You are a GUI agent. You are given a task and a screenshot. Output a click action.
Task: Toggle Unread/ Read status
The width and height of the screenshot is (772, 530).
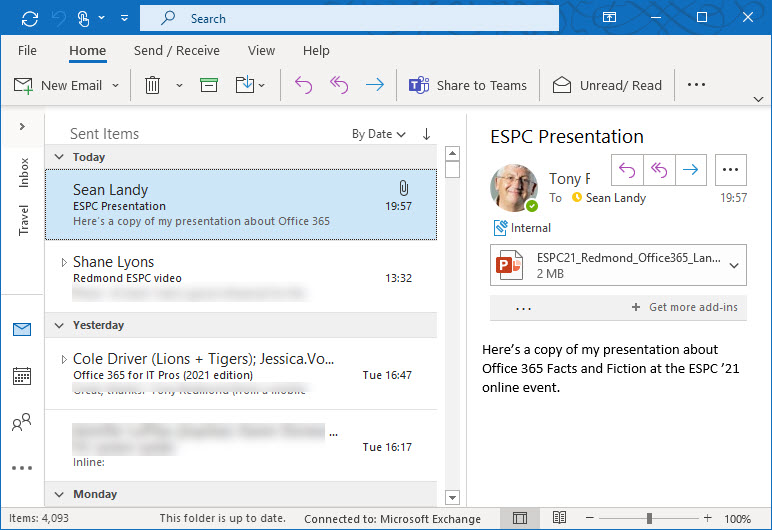coord(607,85)
